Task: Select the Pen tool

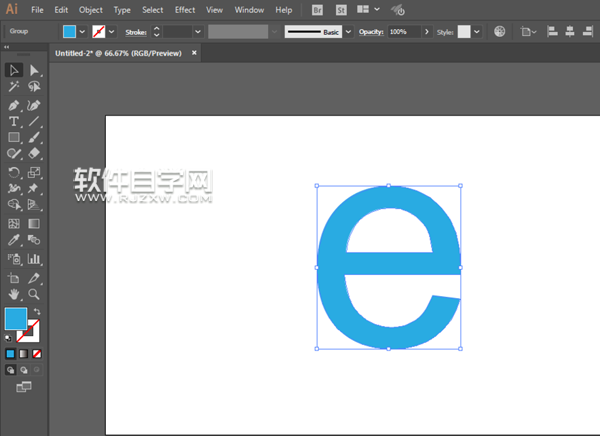Action: [x=14, y=105]
